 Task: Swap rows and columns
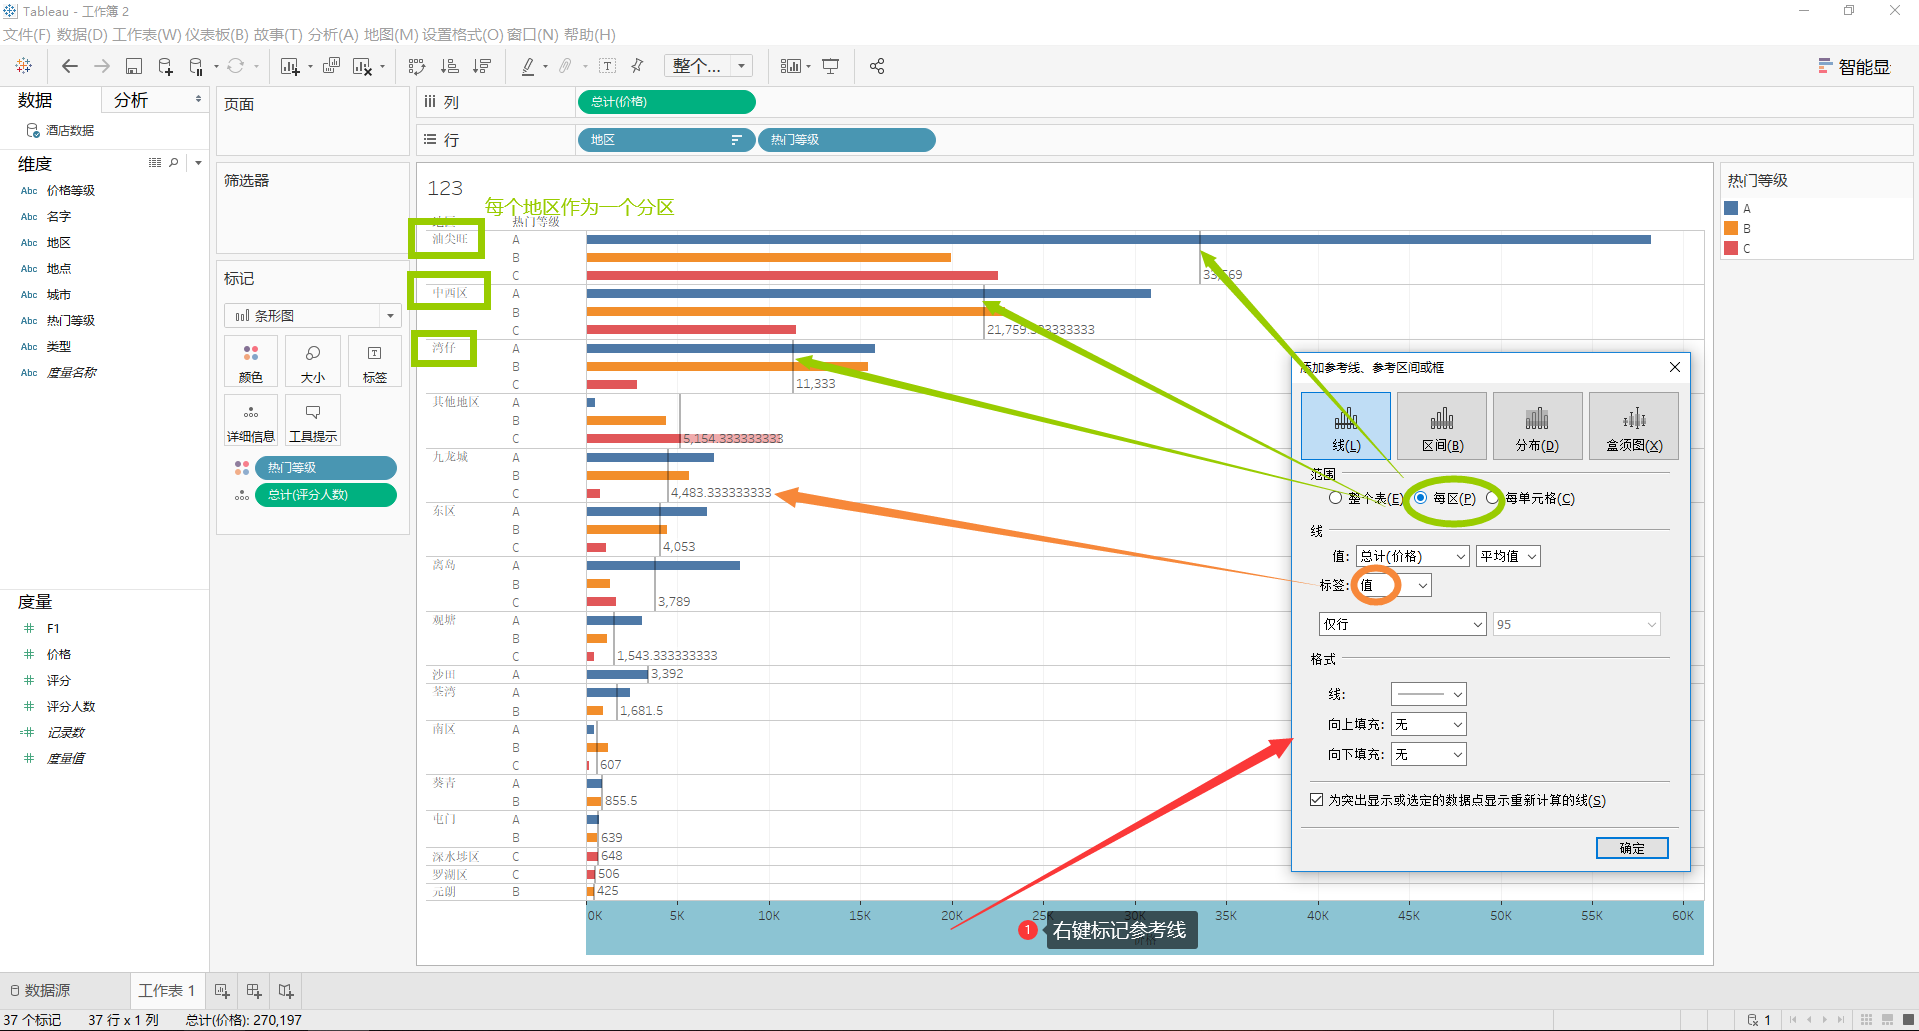[417, 66]
